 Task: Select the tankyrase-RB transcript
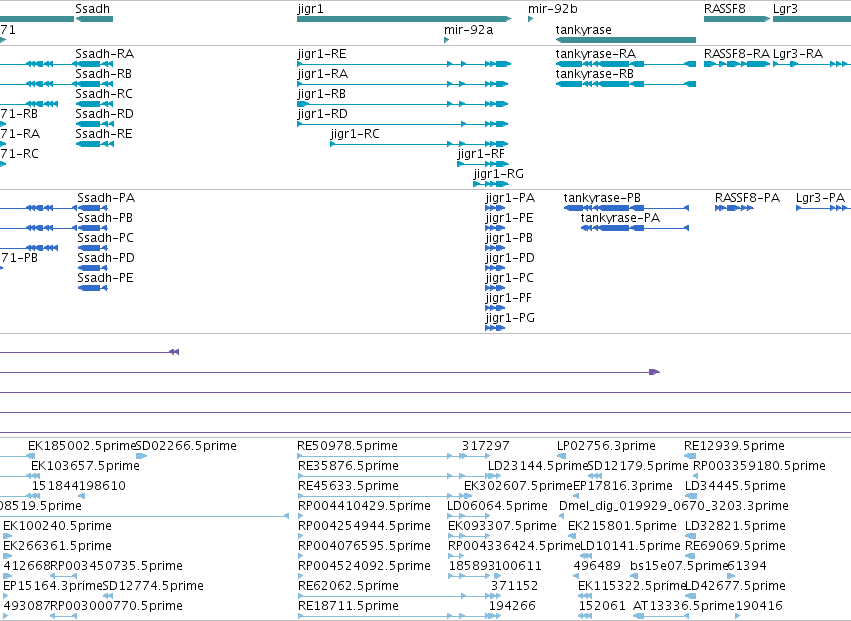[626, 84]
